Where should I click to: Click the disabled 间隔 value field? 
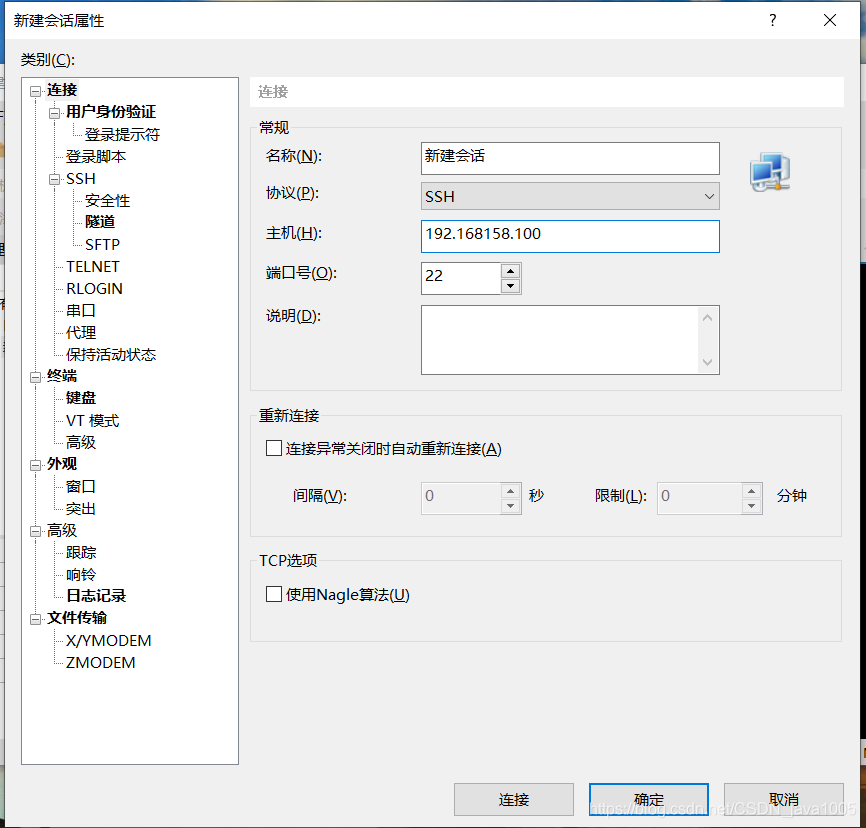pos(461,498)
